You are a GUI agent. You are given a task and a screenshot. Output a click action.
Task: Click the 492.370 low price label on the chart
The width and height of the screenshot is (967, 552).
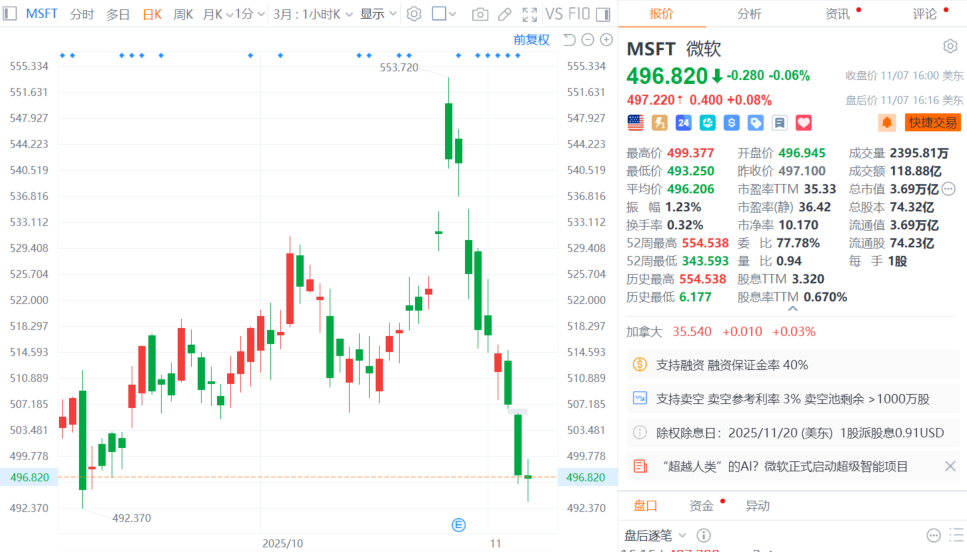(131, 517)
